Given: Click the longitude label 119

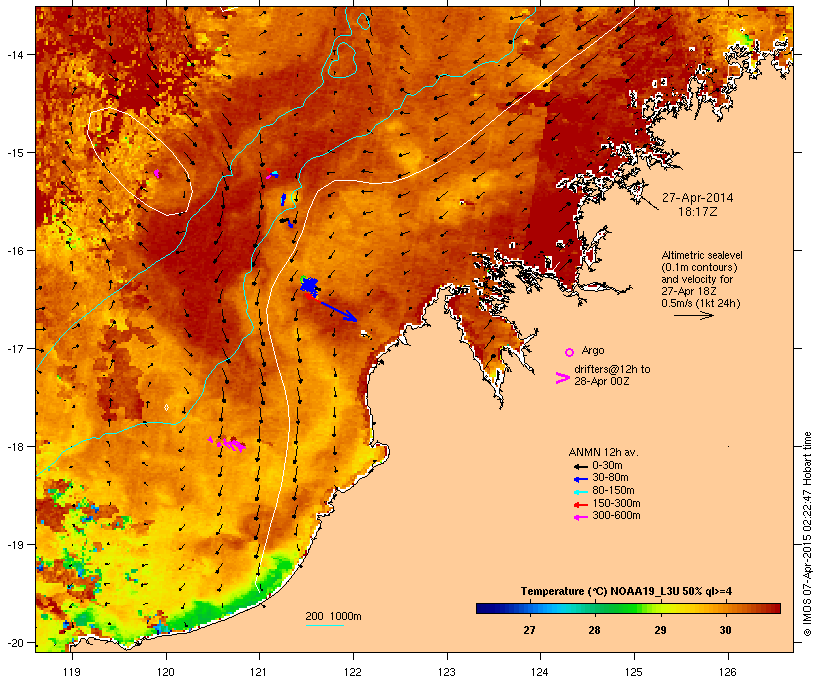Looking at the screenshot, I should [x=72, y=672].
